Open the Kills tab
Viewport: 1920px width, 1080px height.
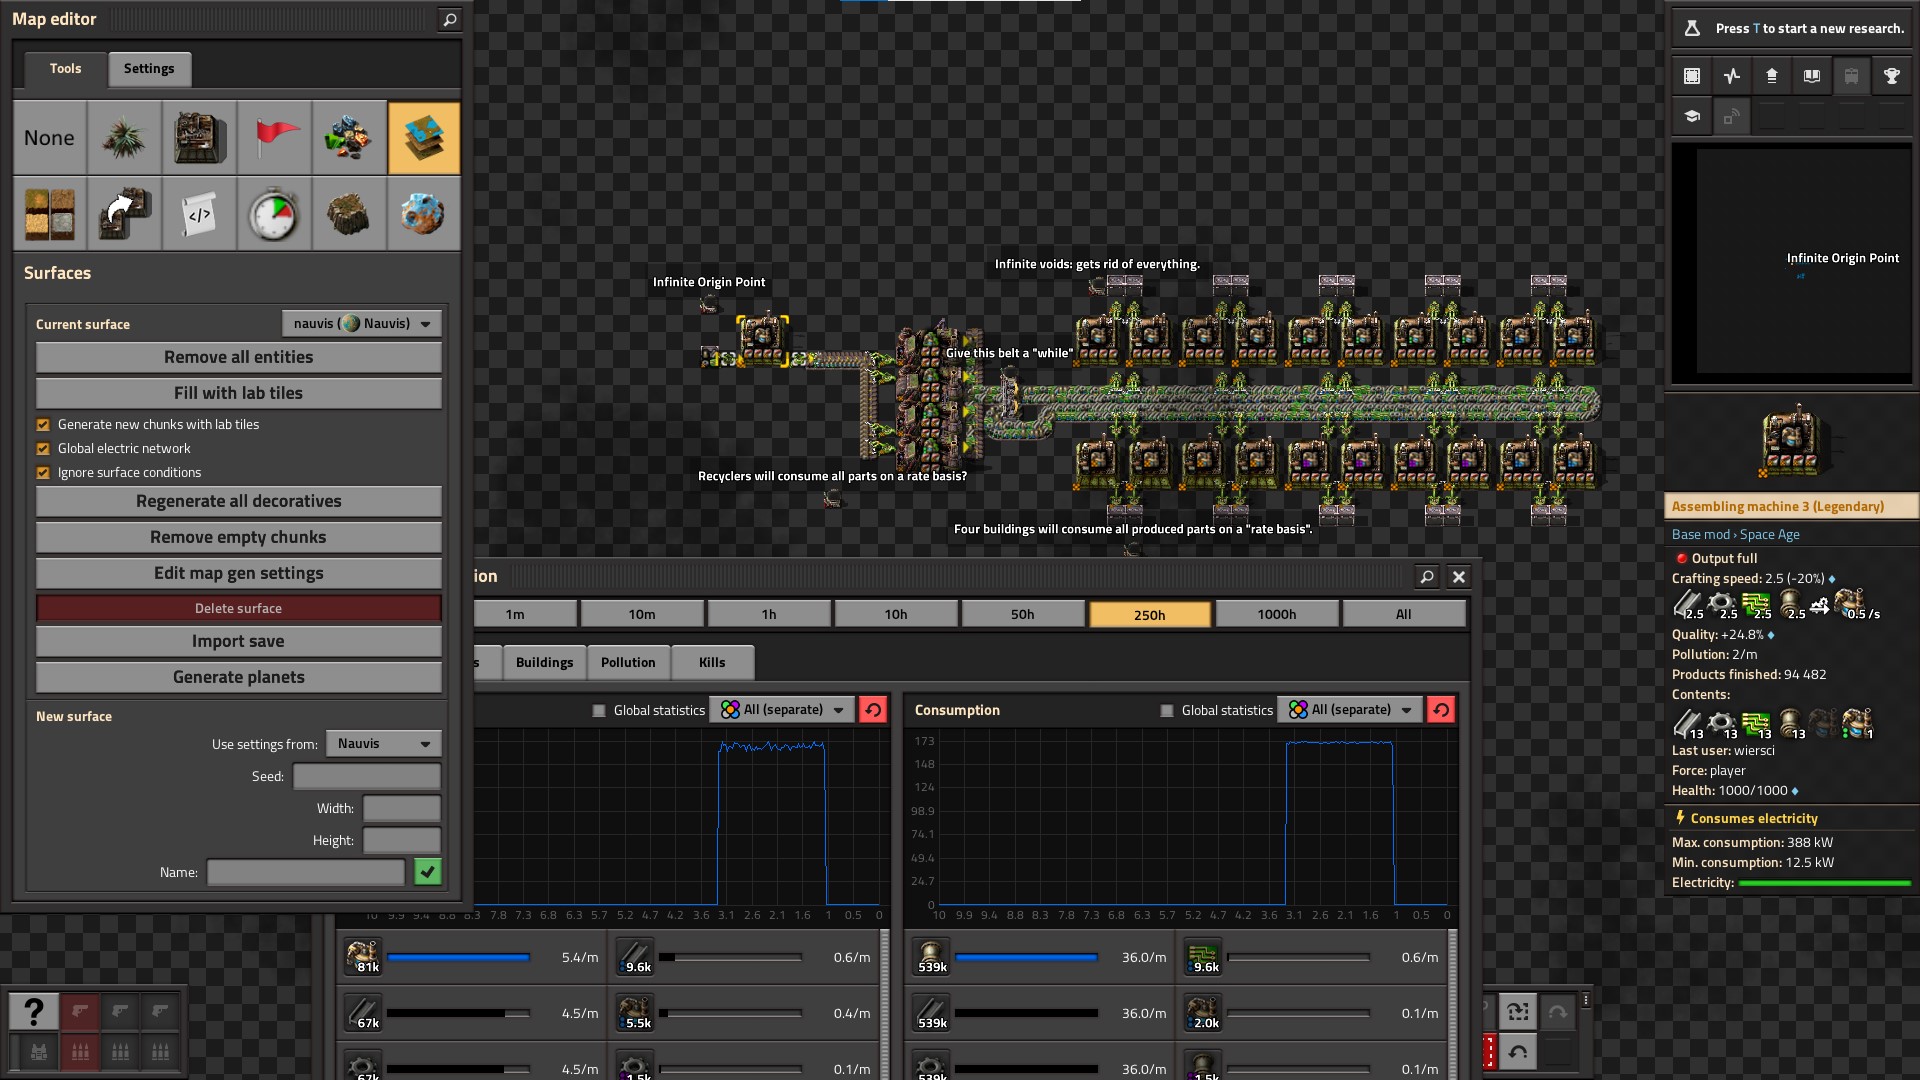712,662
